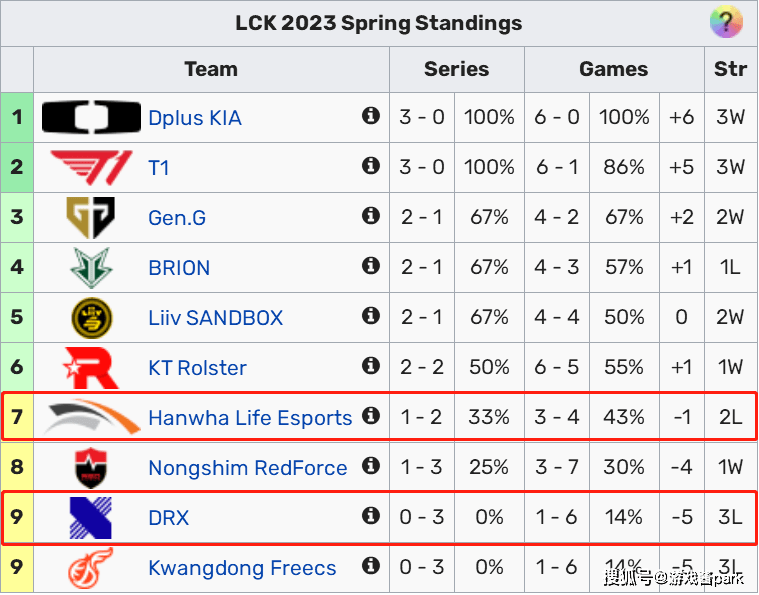Open the rainbow help question-mark icon
Screen dimensions: 759x595
tap(726, 22)
